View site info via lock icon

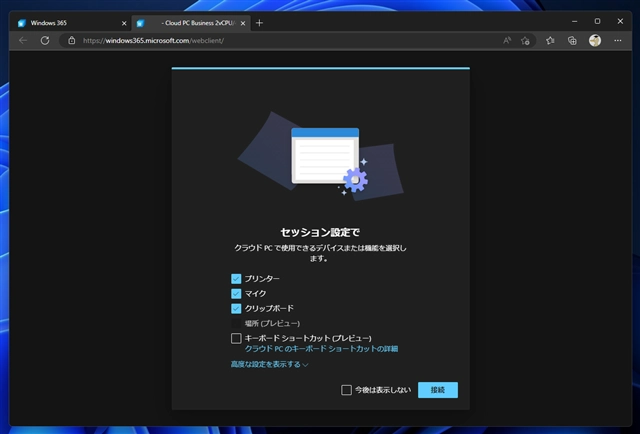71,40
